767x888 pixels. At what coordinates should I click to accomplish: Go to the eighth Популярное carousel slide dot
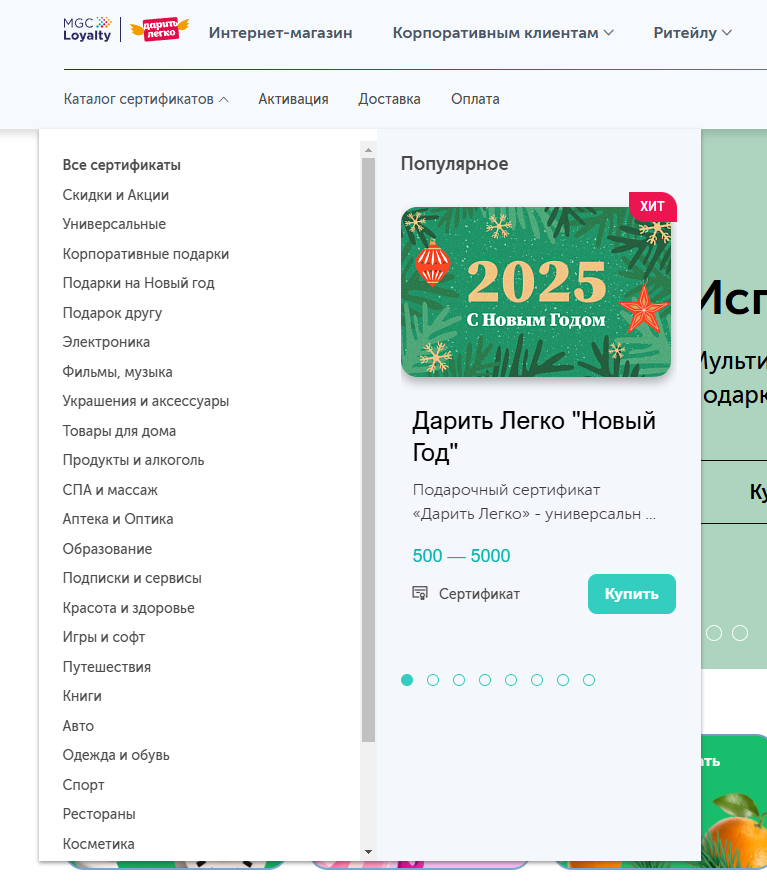[589, 680]
